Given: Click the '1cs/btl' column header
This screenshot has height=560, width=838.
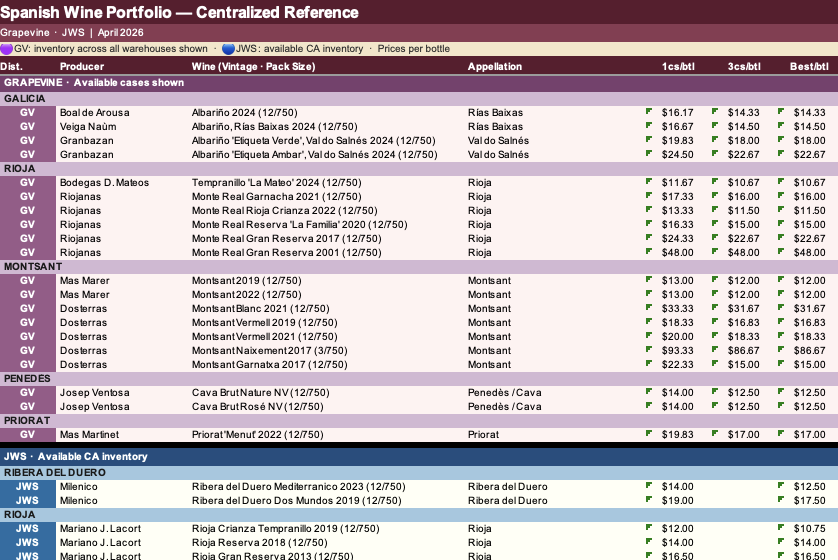Looking at the screenshot, I should coord(678,66).
